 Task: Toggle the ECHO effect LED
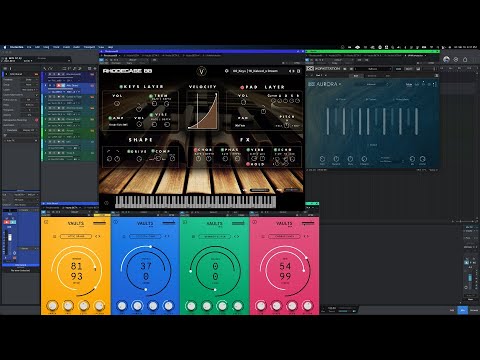pos(275,150)
